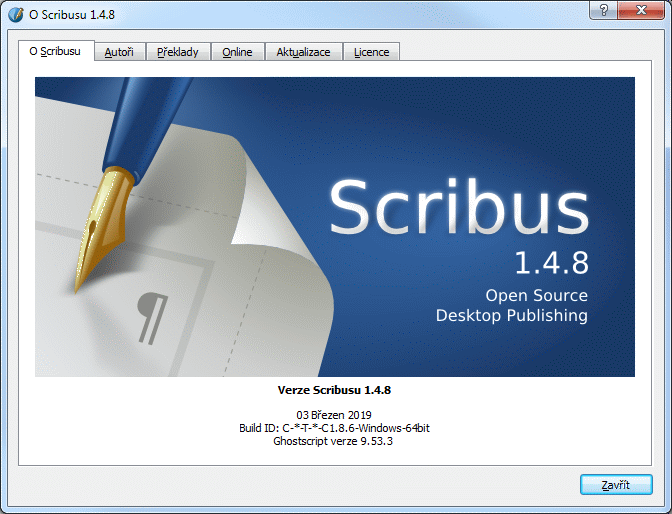Viewport: 672px width, 514px height.
Task: Click the Open Source Desktop Publishing tagline
Action: (x=512, y=306)
